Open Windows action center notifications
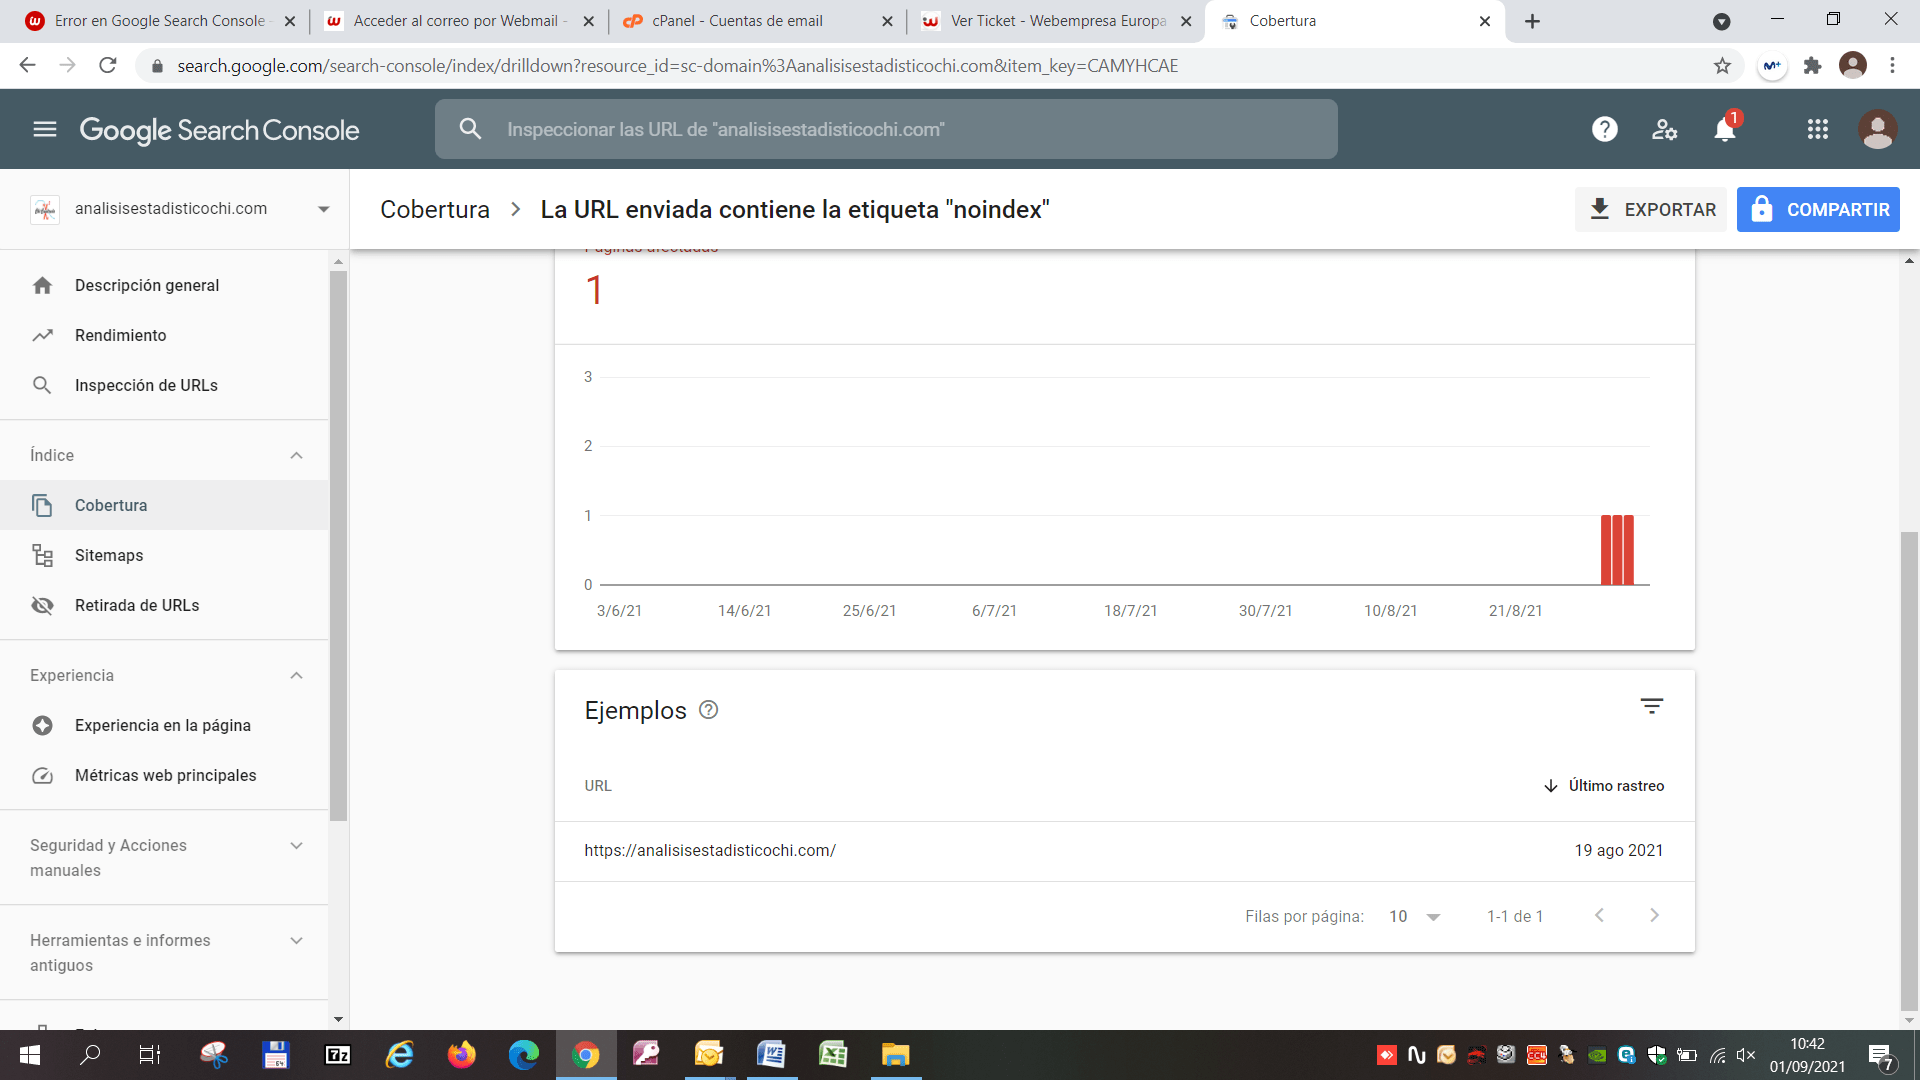1920x1080 pixels. (1881, 1055)
